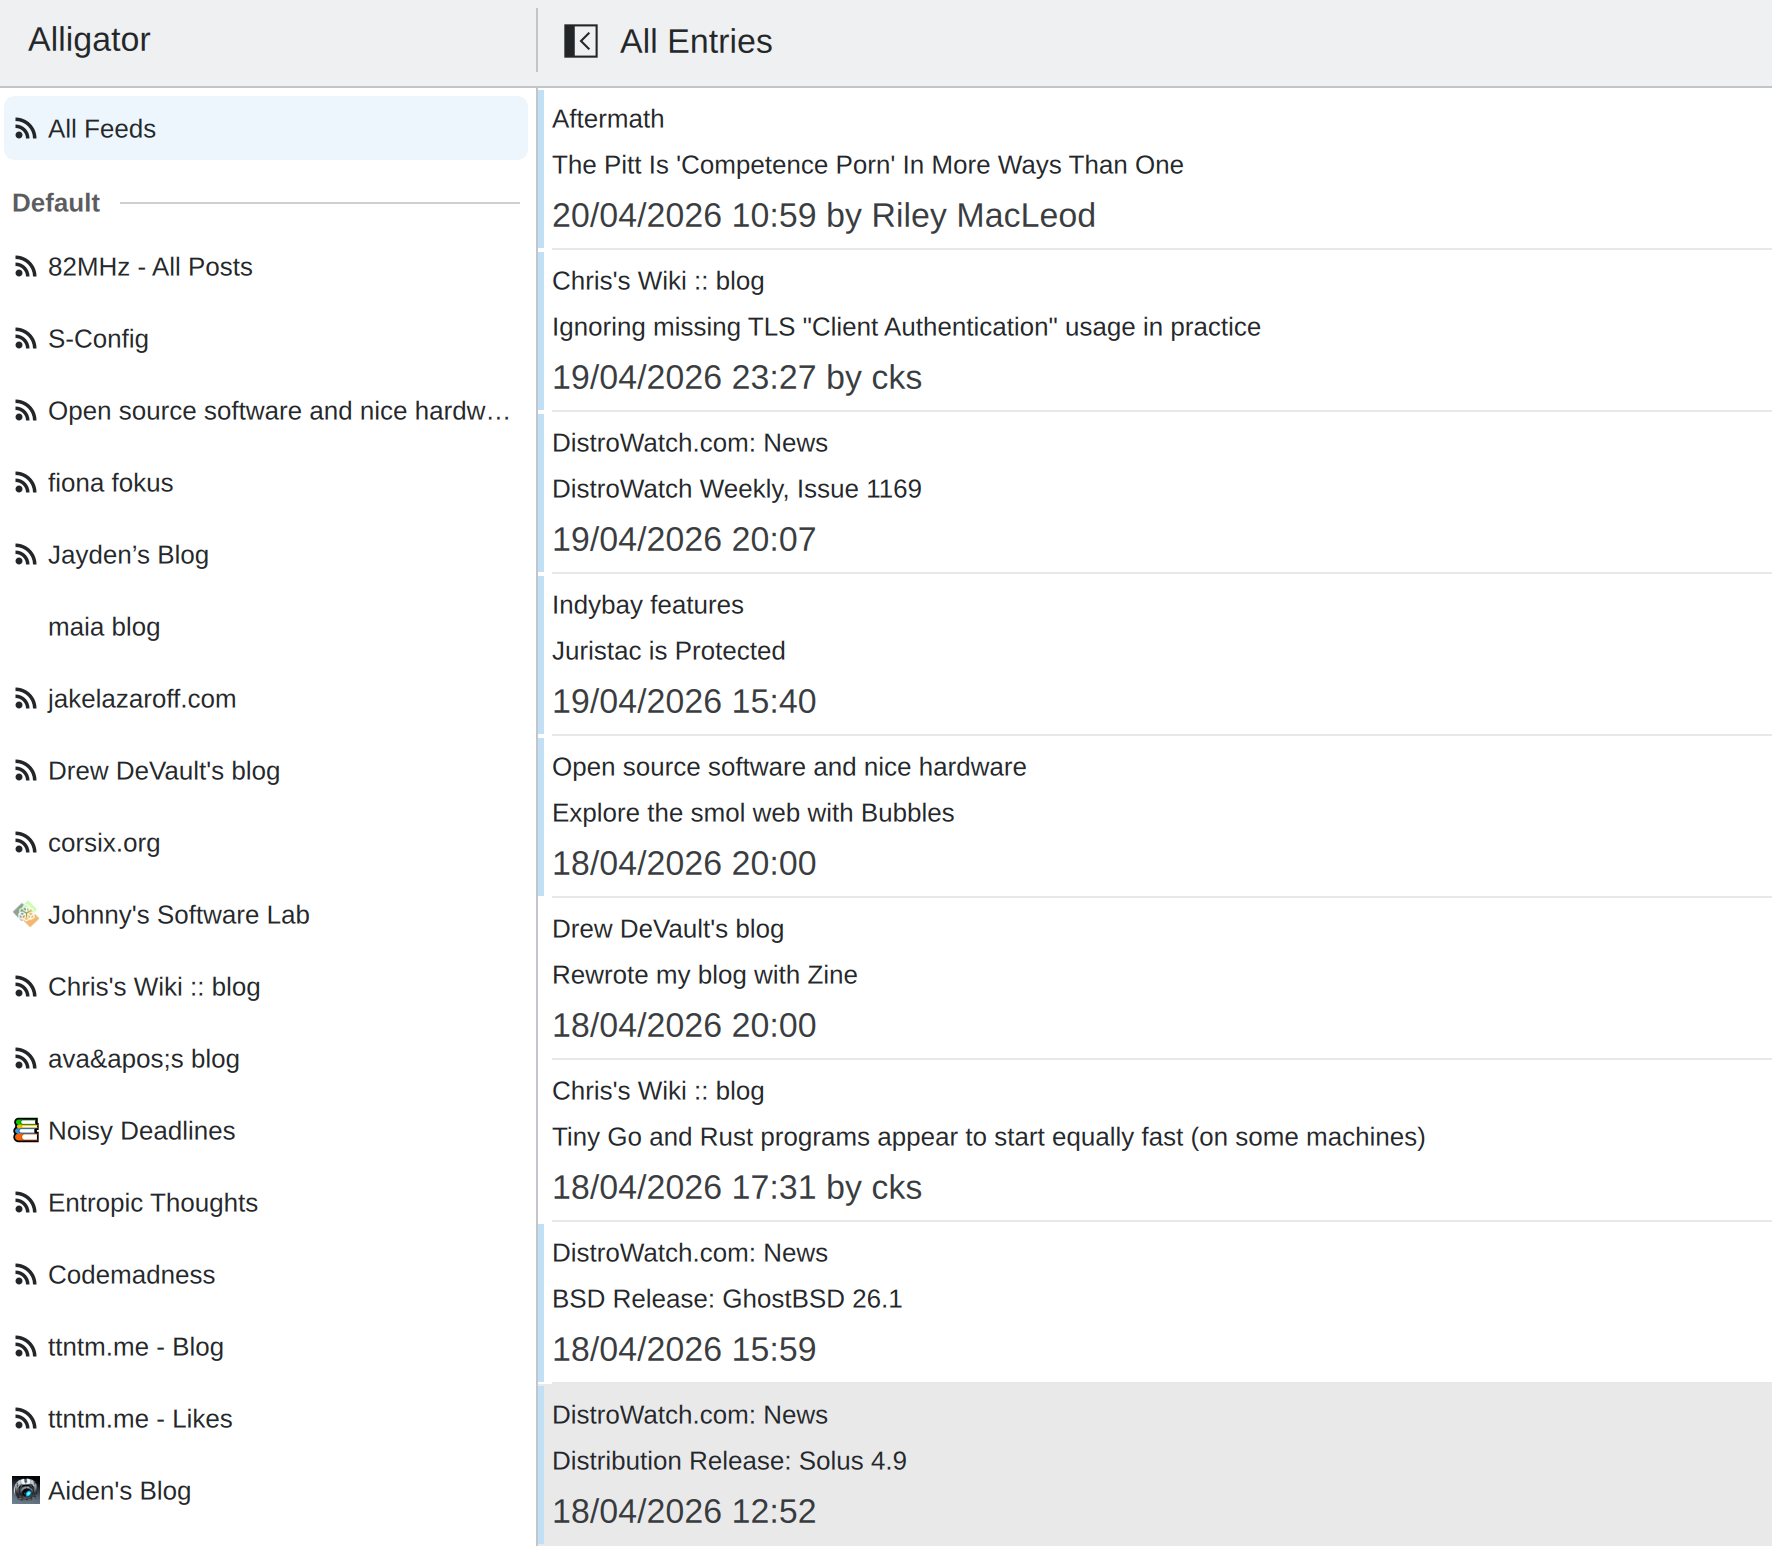Select Johnny's Software Lab feed
1772x1546 pixels.
[x=266, y=915]
